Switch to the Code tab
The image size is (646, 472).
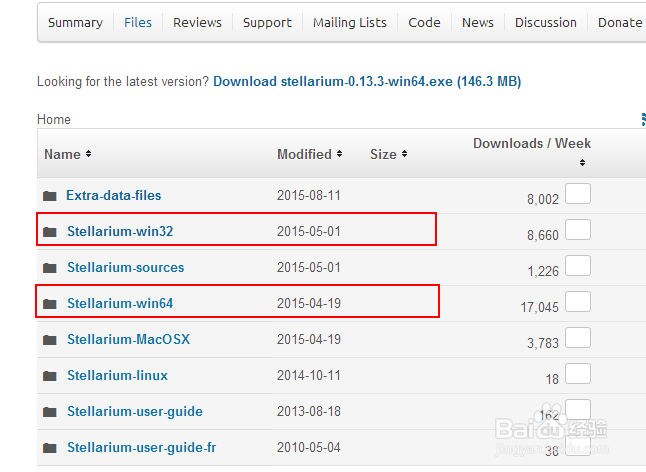point(424,23)
